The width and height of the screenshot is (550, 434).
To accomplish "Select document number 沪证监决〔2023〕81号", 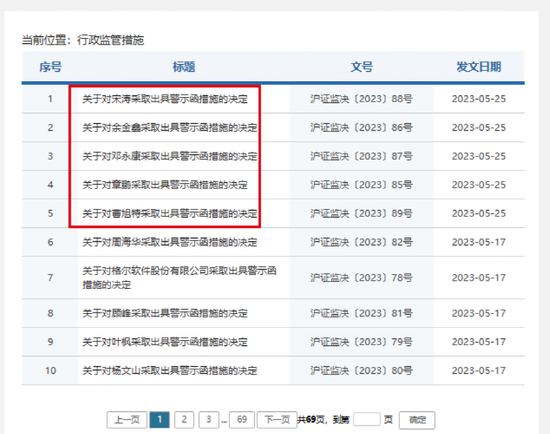I will [361, 313].
